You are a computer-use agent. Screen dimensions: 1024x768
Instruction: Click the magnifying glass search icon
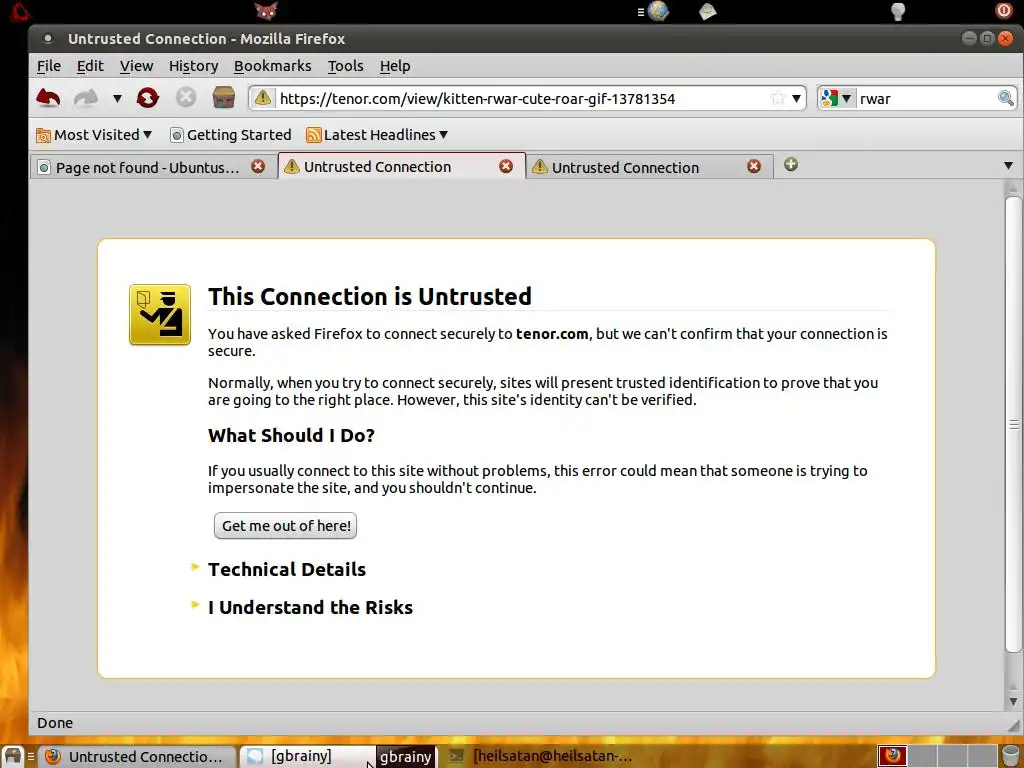(x=1006, y=99)
